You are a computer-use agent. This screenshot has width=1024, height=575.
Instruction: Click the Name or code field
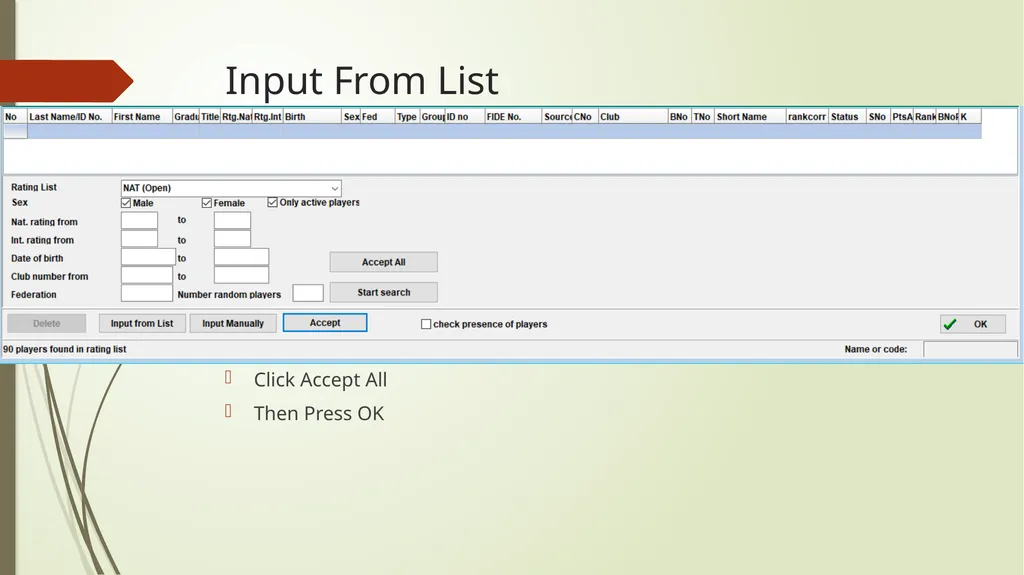970,350
